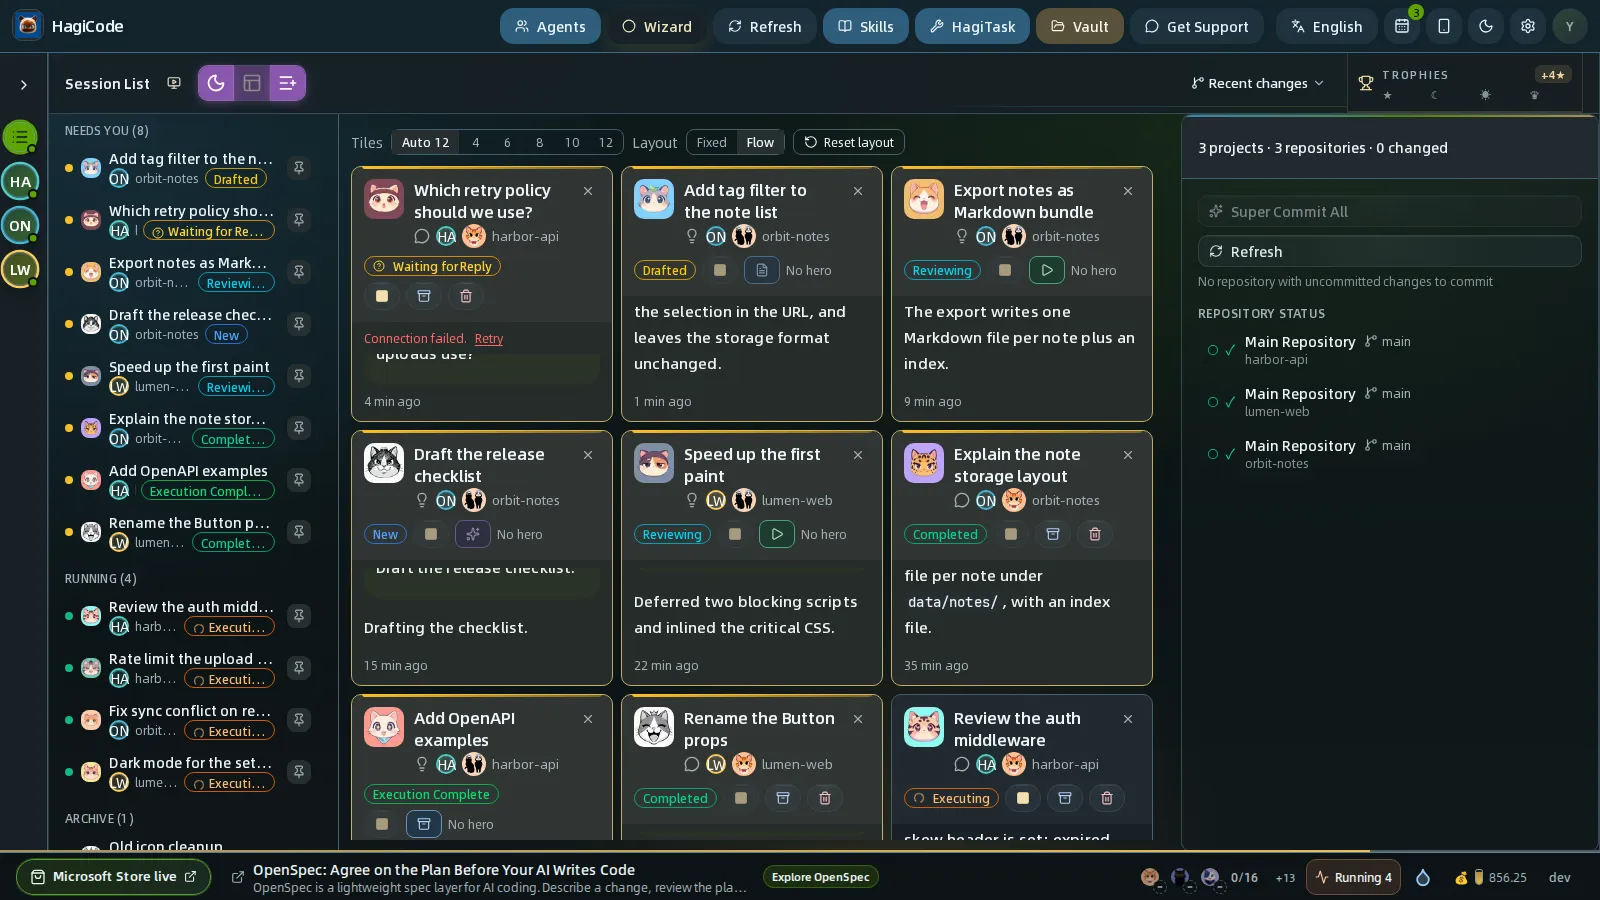Open the Vault tab
1600x900 pixels.
(x=1079, y=26)
